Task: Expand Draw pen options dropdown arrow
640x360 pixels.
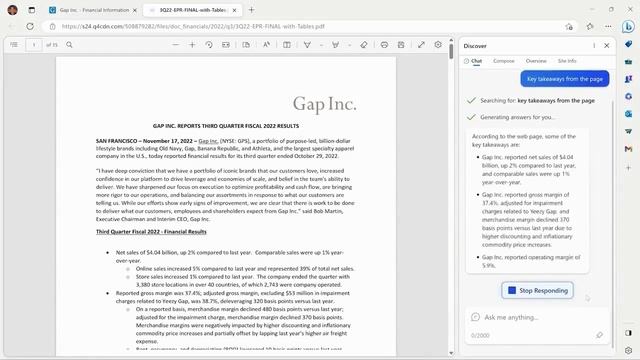Action: tap(321, 45)
